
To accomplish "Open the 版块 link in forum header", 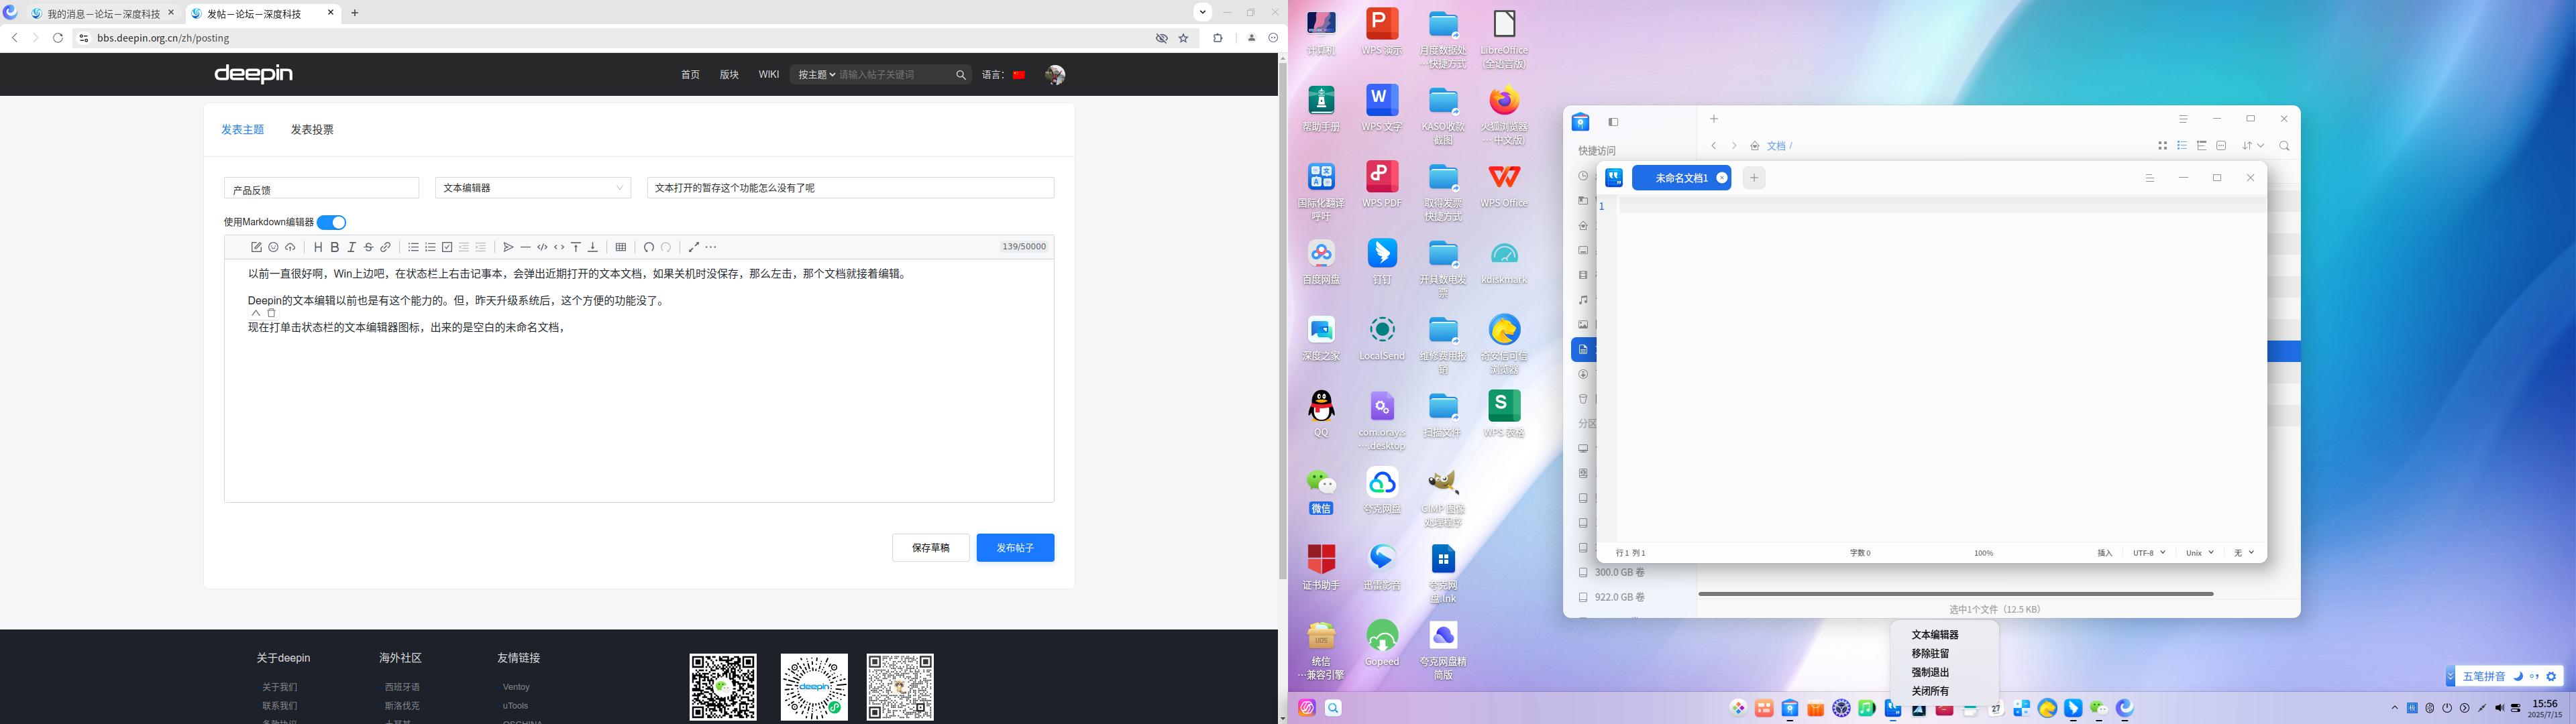I will (729, 75).
